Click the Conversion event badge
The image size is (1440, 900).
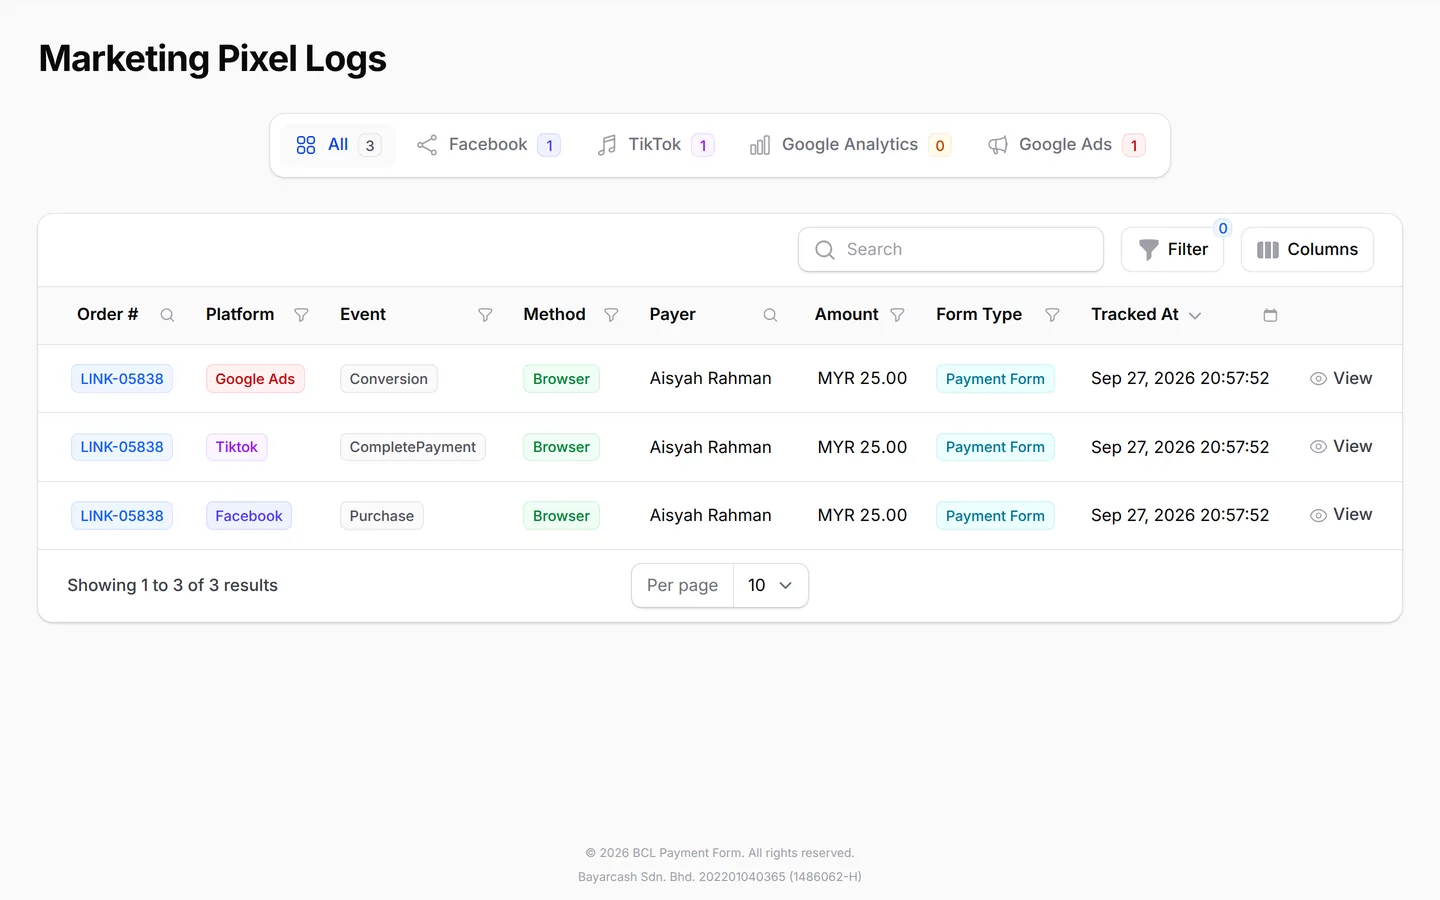click(389, 379)
